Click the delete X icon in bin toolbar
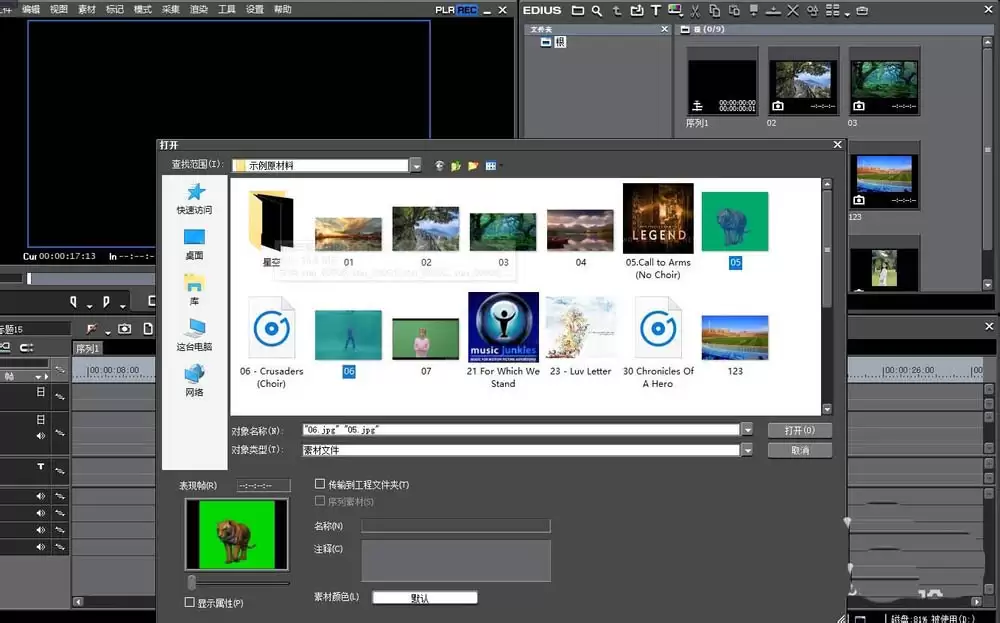1000x623 pixels. pyautogui.click(x=793, y=11)
